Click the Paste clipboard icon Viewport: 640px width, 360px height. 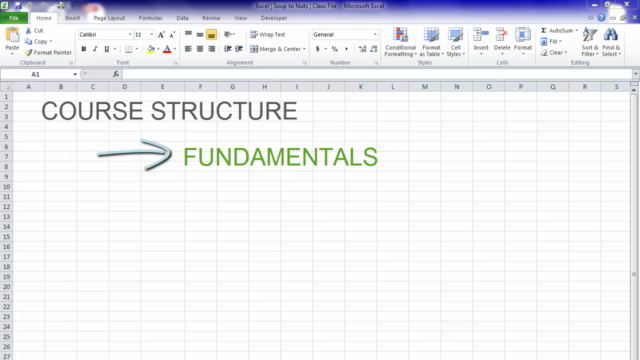[x=12, y=35]
